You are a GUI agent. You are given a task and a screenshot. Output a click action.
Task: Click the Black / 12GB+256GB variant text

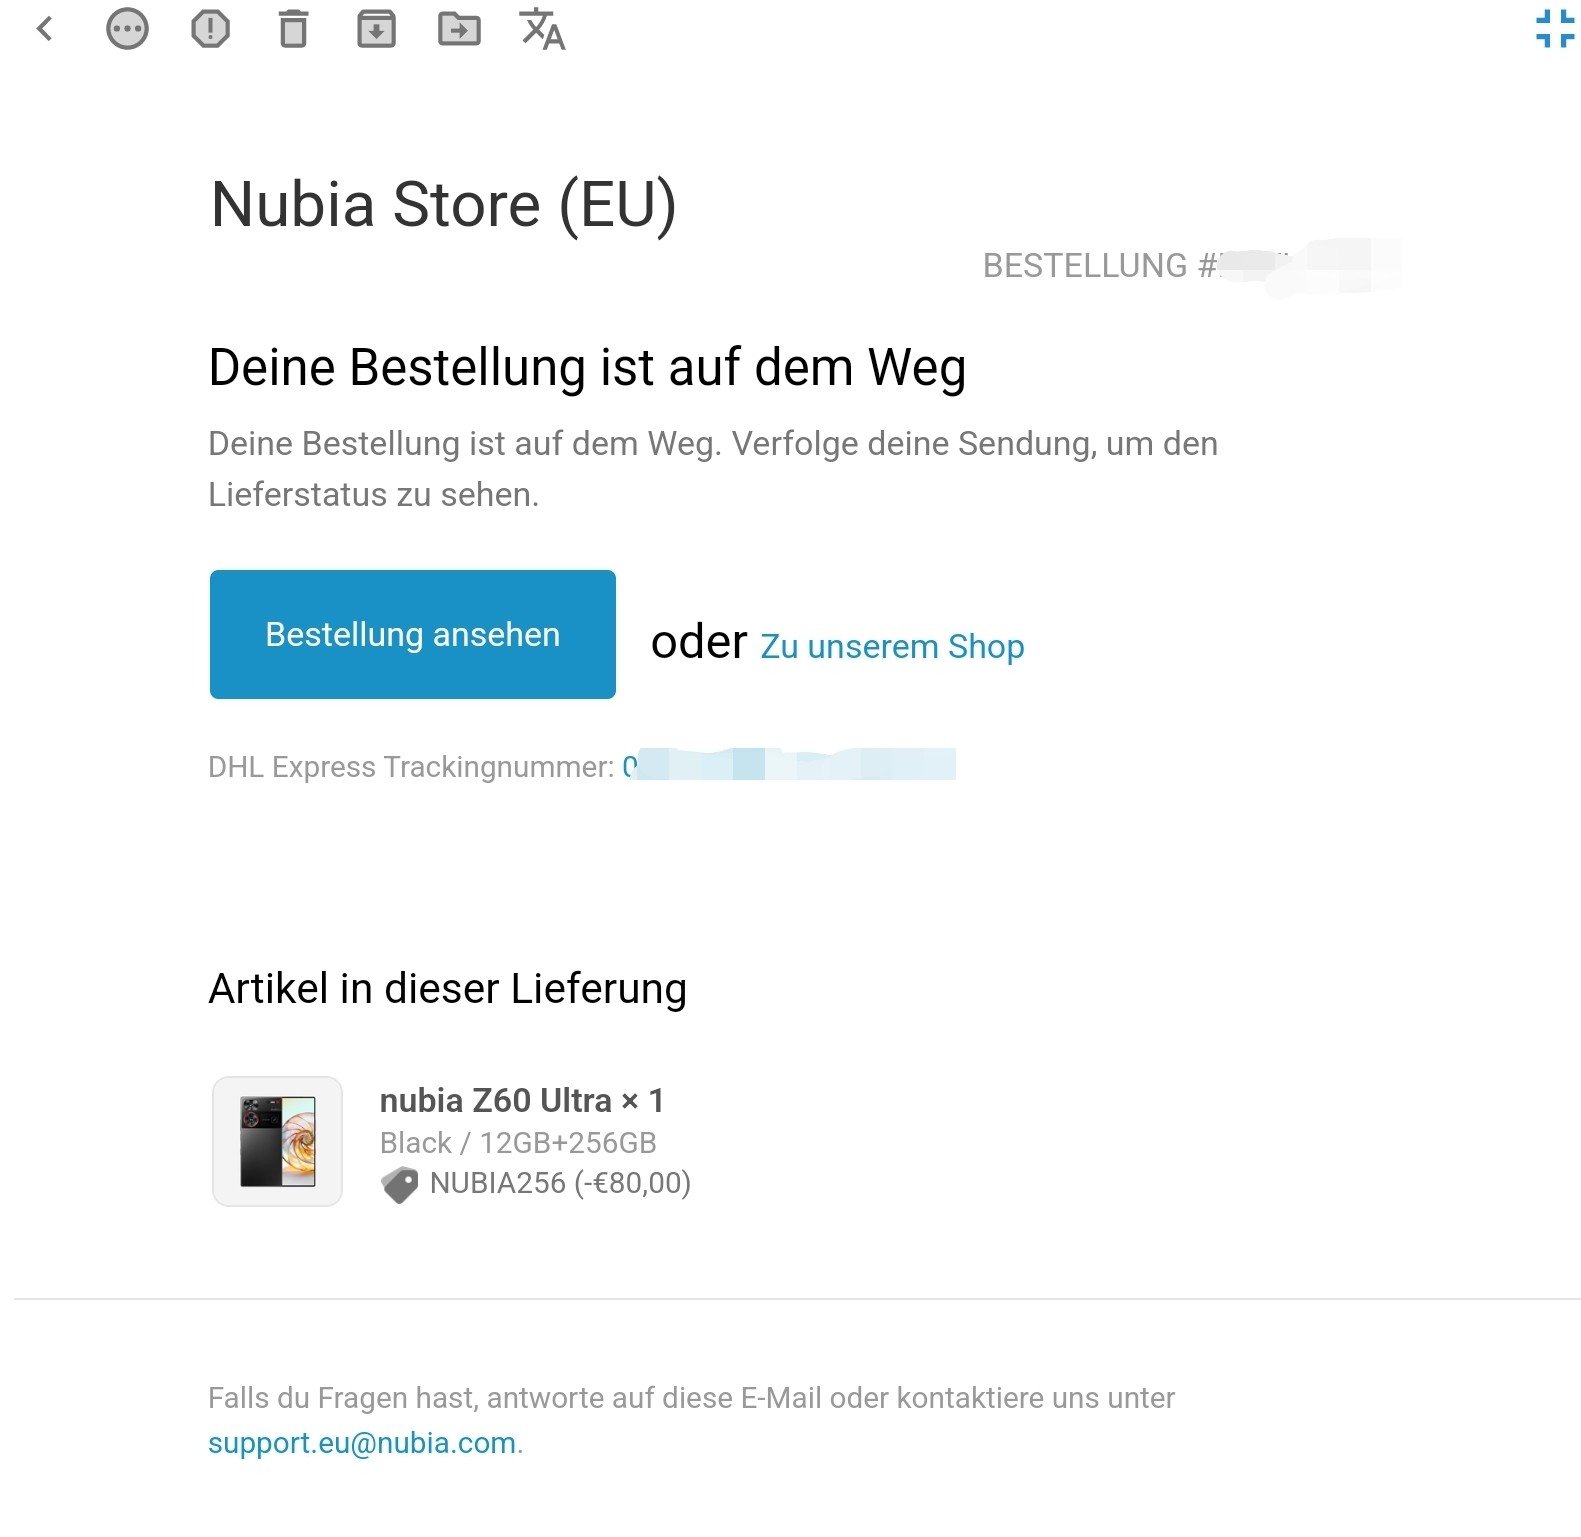tap(518, 1142)
